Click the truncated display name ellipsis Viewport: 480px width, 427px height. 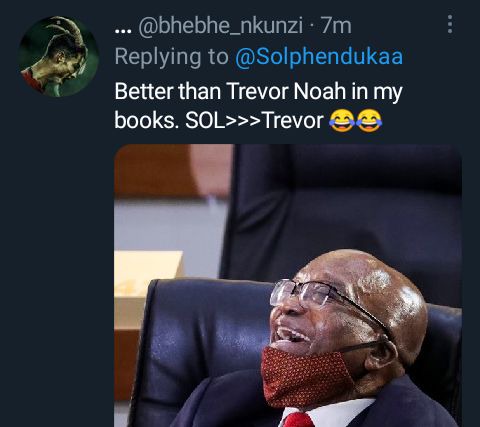[123, 30]
